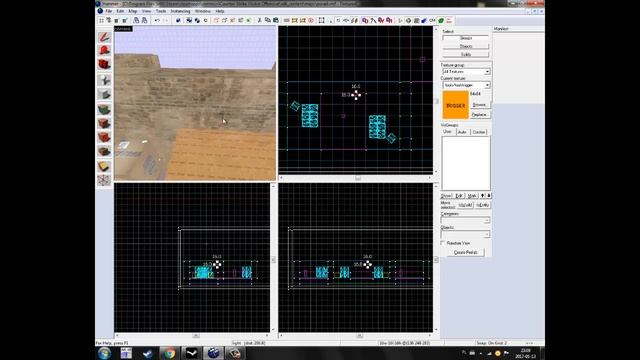Open the Current texture dropdown
640x360 pixels.
tap(466, 85)
